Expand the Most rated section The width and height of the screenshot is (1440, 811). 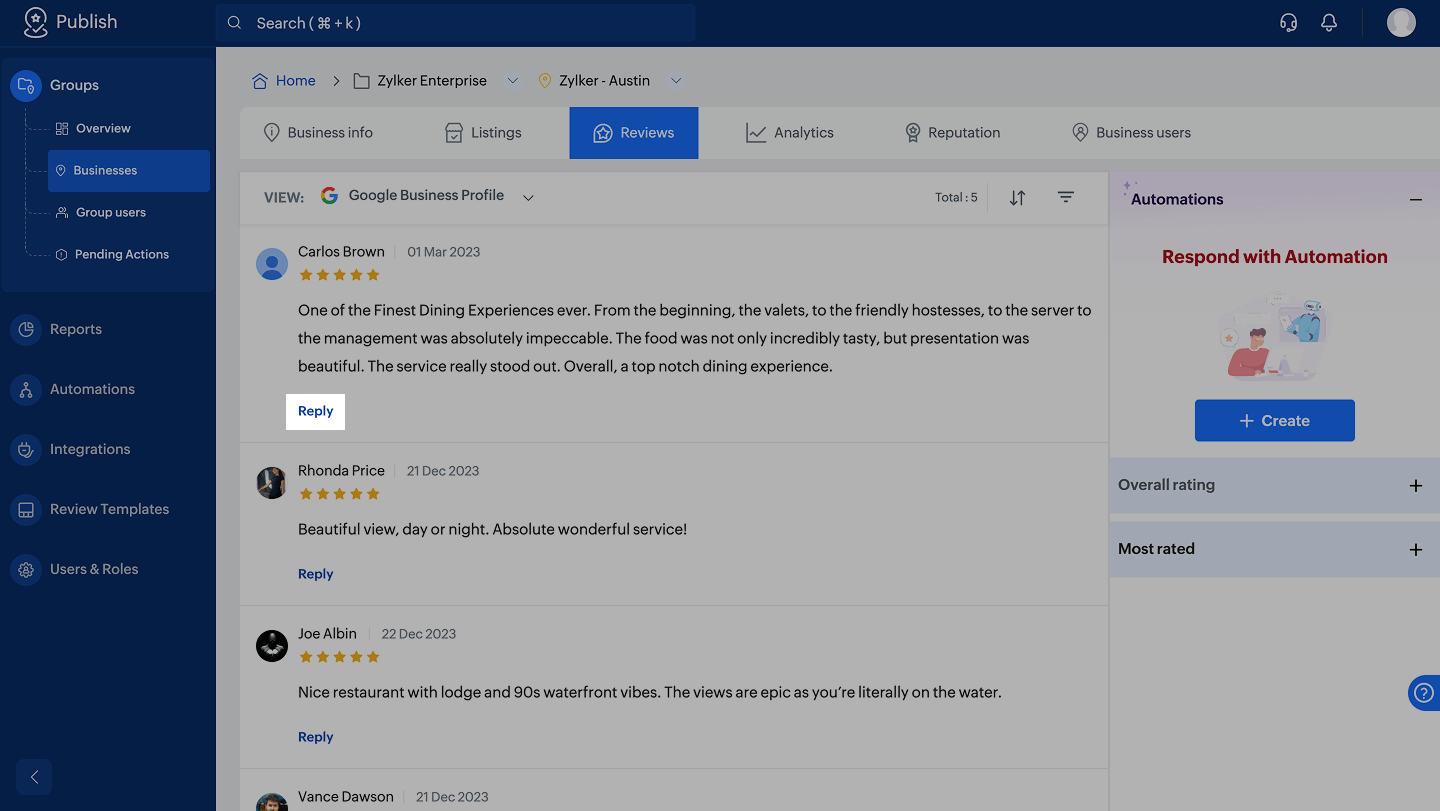1415,550
